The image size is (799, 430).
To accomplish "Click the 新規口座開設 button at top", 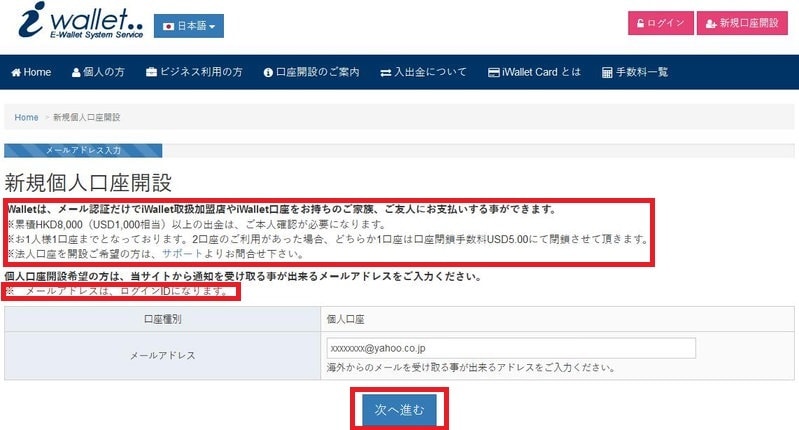I will click(x=742, y=23).
